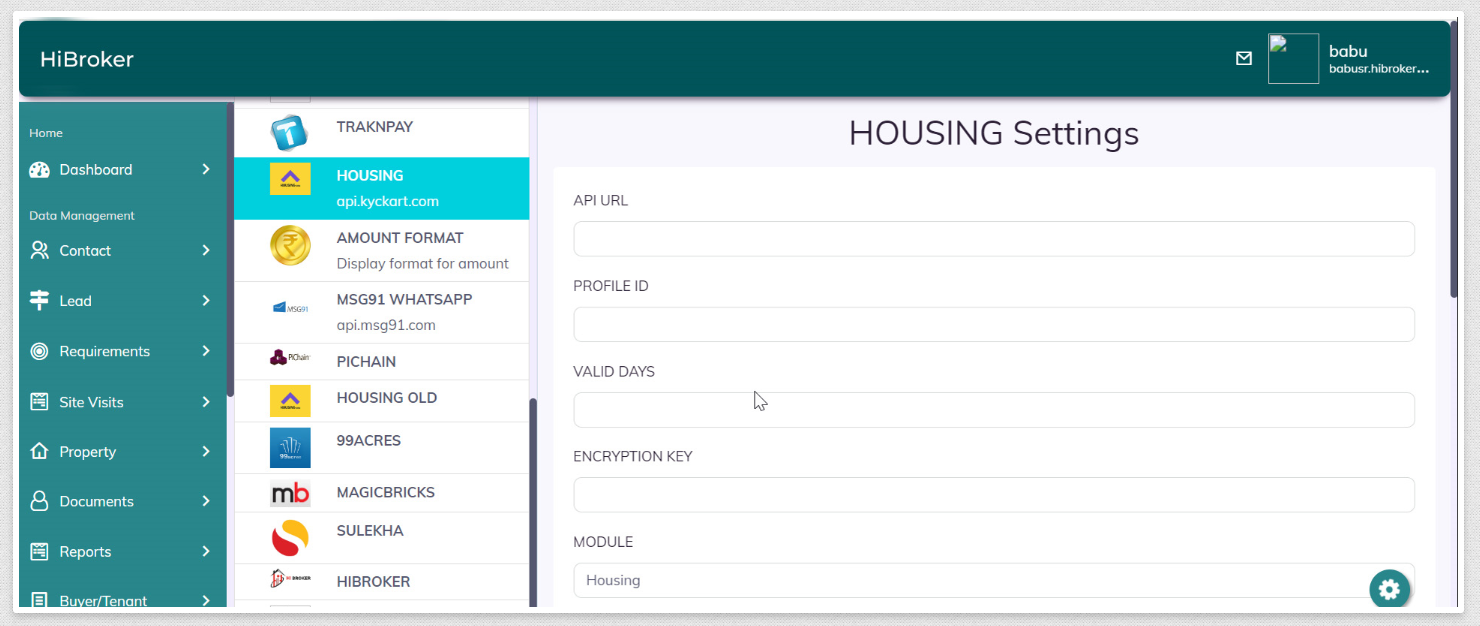
Task: Expand the Property menu chevron
Action: point(207,451)
